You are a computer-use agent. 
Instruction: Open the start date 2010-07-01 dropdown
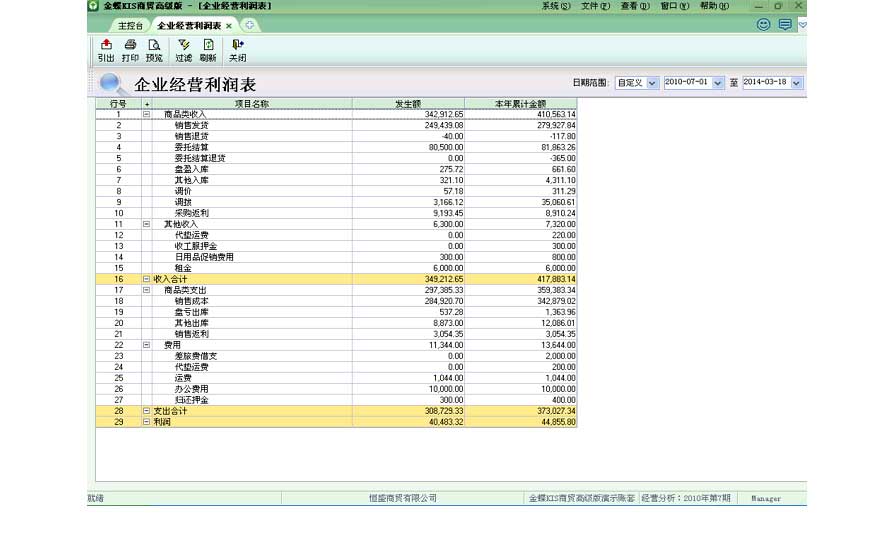tap(718, 83)
